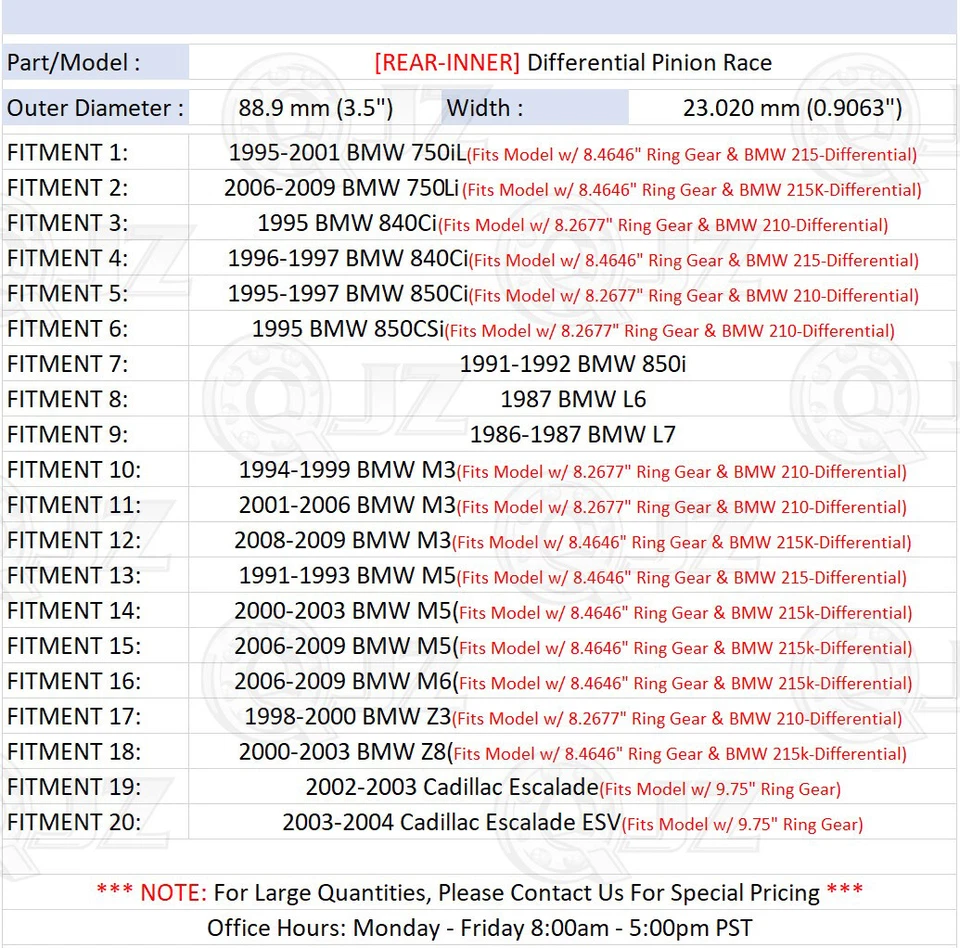The image size is (960, 948).
Task: Select '2008-2009 BMW M3' fitment entry
Action: coord(343,540)
